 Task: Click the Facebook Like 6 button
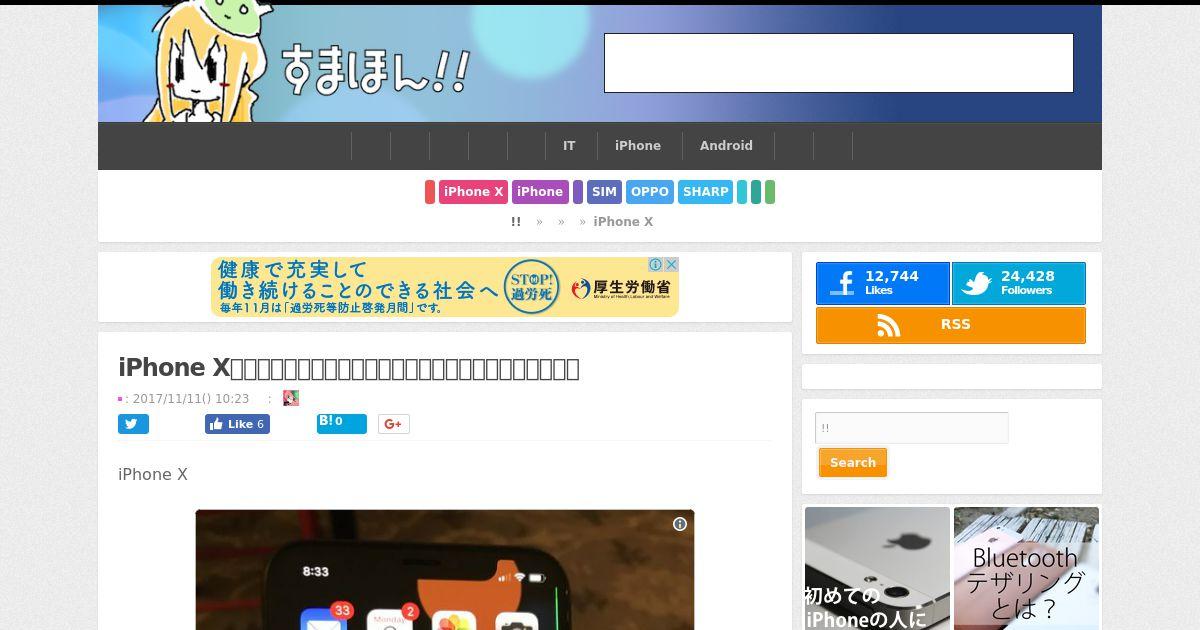[x=237, y=424]
